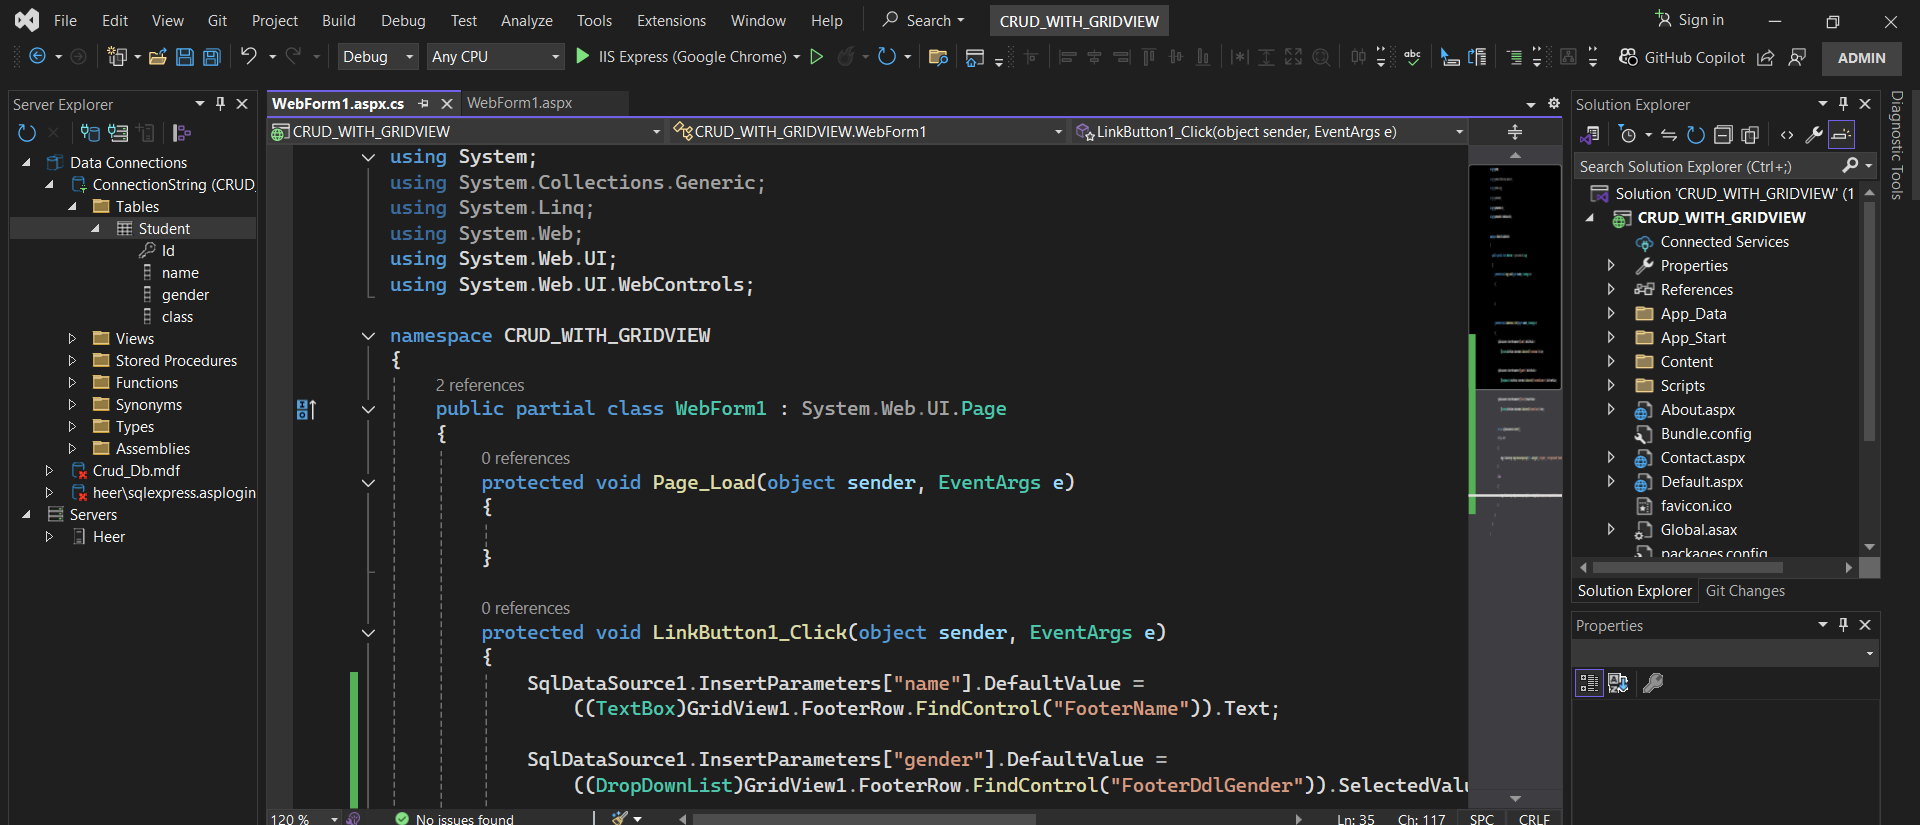The height and width of the screenshot is (825, 1920).
Task: Switch to the Git Changes tab
Action: click(x=1745, y=591)
